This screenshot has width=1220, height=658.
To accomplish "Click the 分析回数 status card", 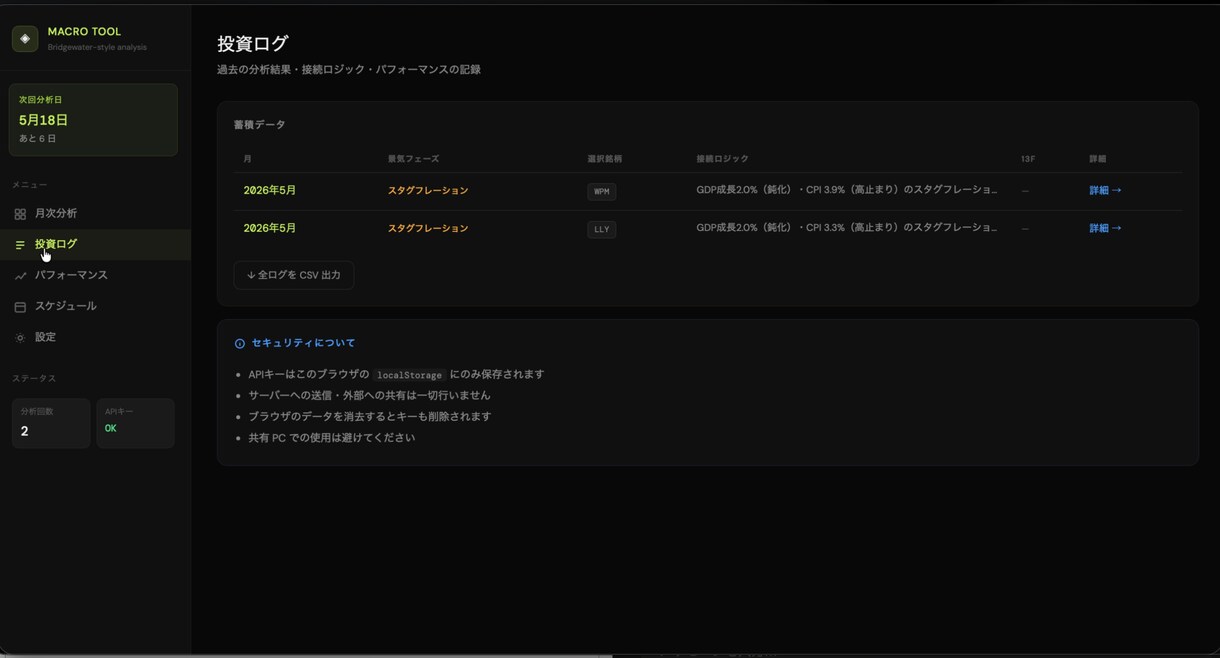I will (x=51, y=423).
